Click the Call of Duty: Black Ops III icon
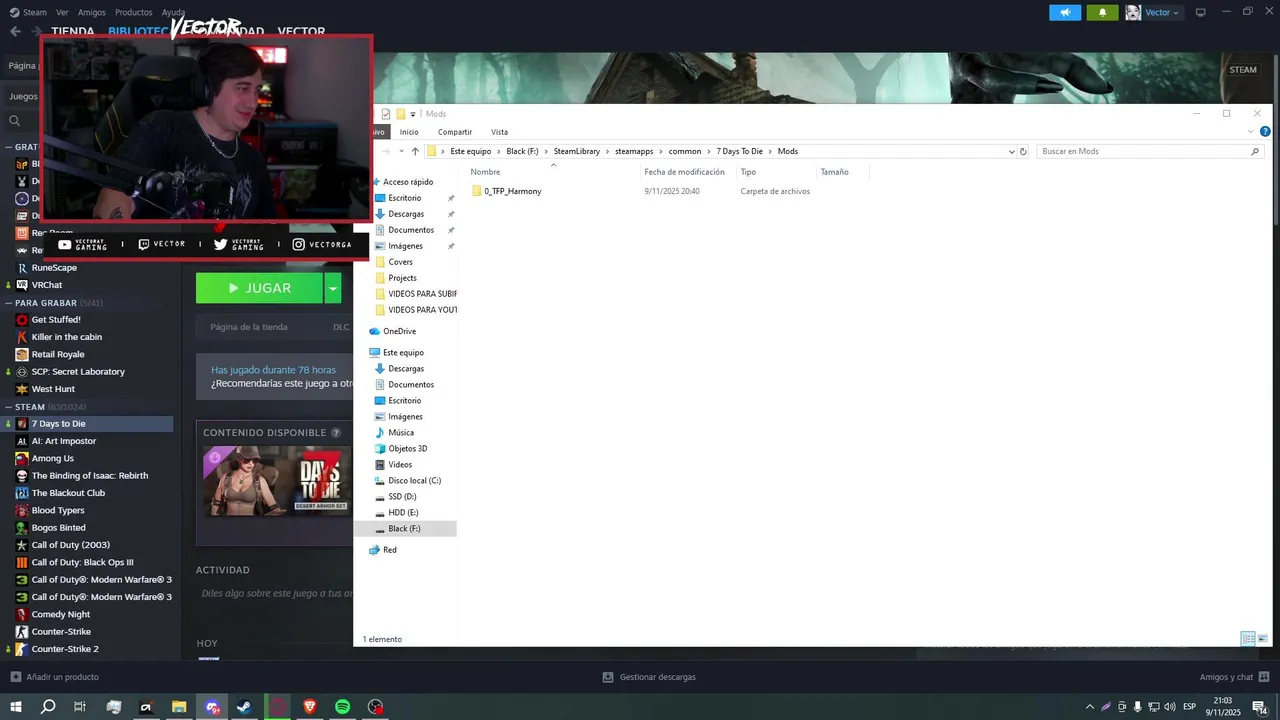The height and width of the screenshot is (720, 1280). 22,562
